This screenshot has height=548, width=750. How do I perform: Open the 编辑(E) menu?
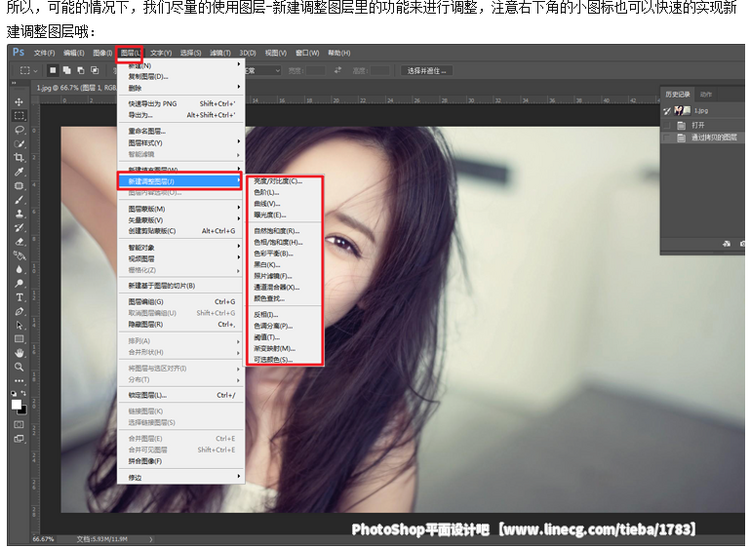pos(74,53)
